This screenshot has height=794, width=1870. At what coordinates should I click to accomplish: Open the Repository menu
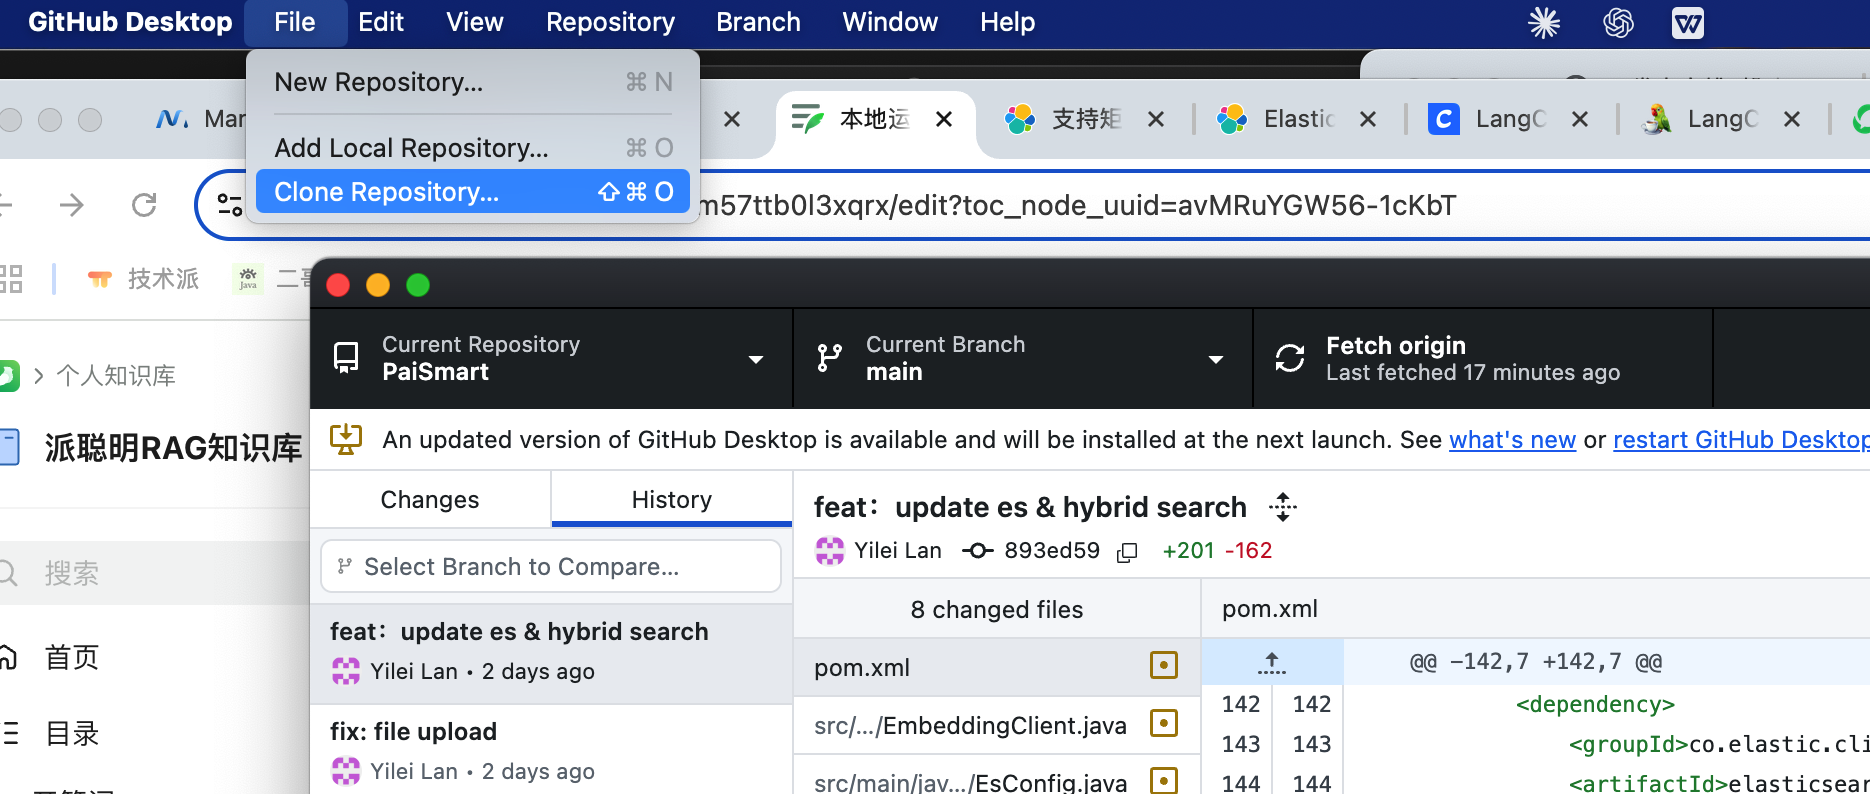click(610, 22)
